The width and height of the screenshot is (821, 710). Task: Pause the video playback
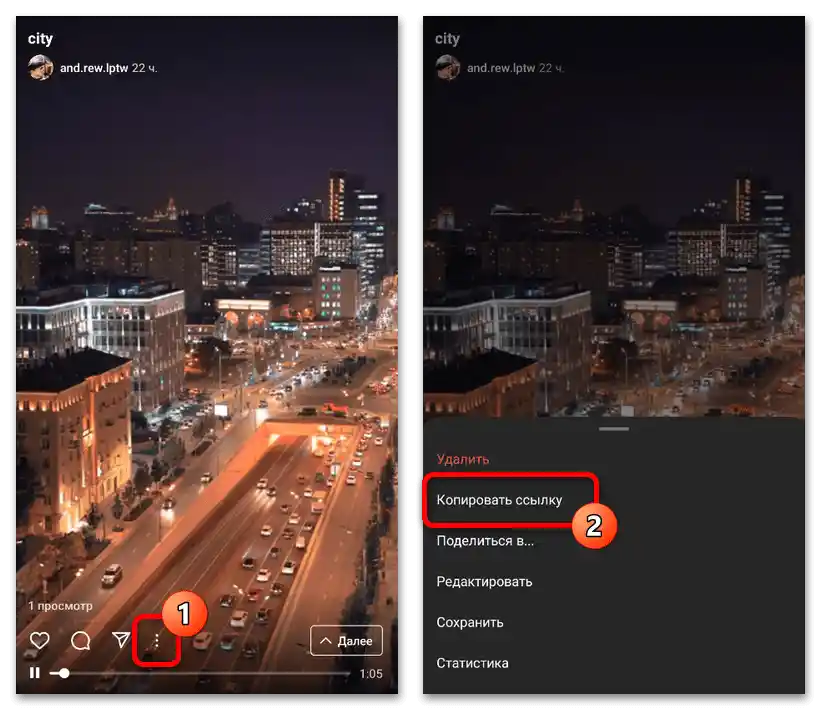[35, 673]
